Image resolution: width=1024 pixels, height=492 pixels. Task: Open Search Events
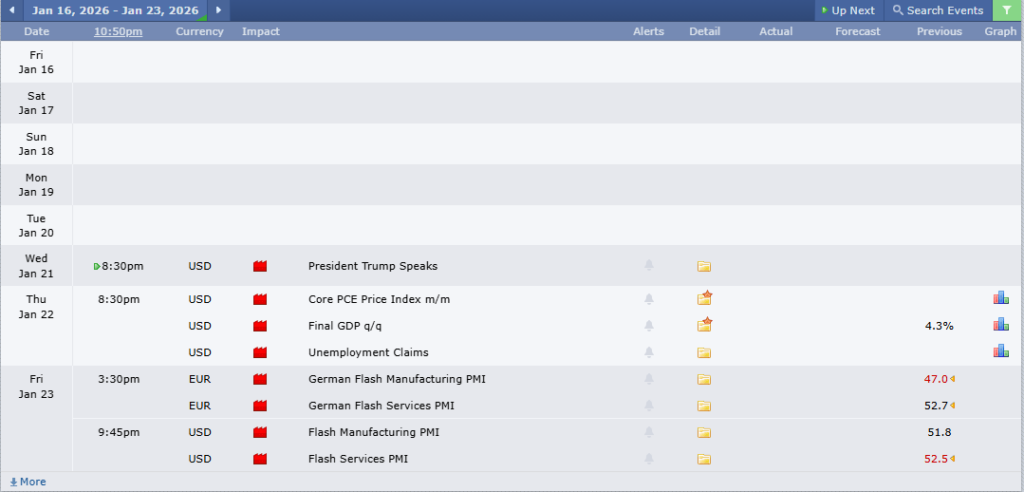937,10
